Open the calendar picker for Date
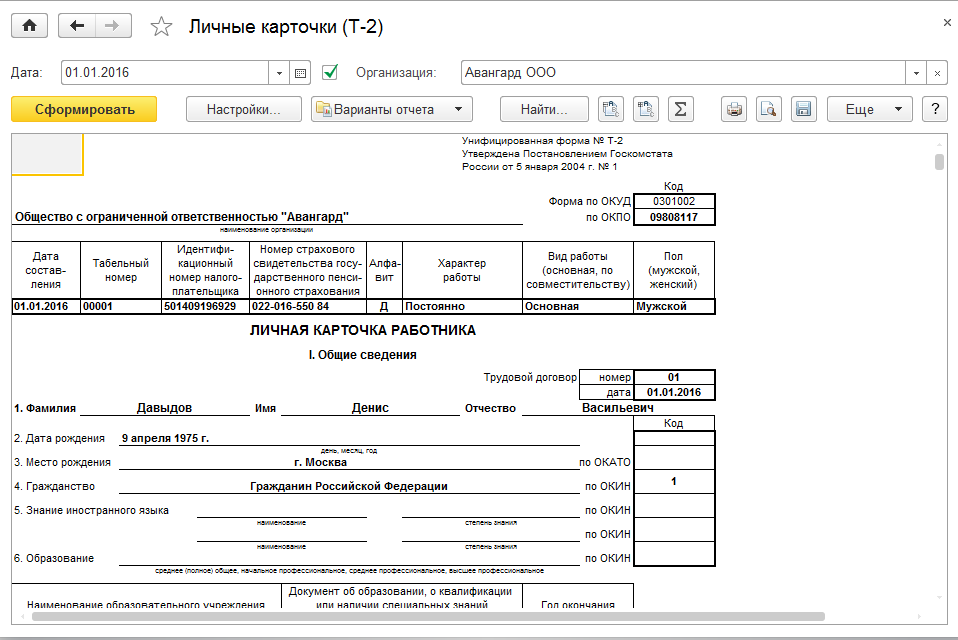Screen dimensions: 958x640 [301, 73]
